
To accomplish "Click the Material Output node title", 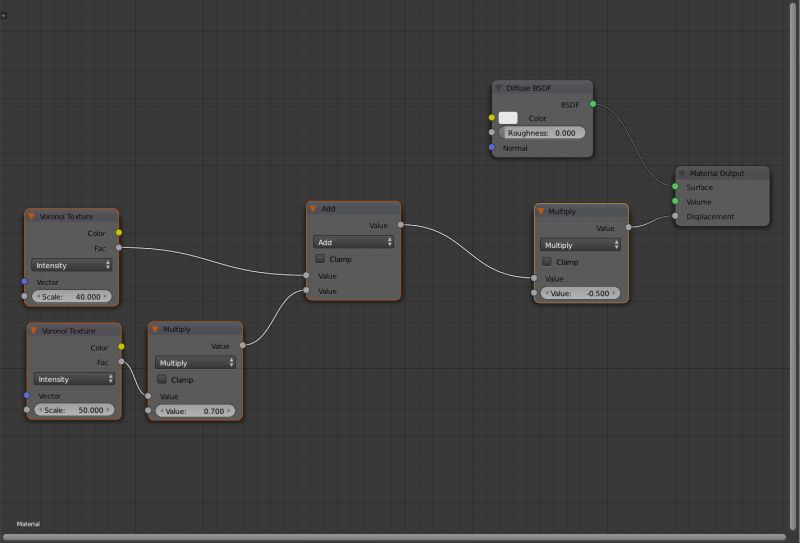I will point(717,174).
